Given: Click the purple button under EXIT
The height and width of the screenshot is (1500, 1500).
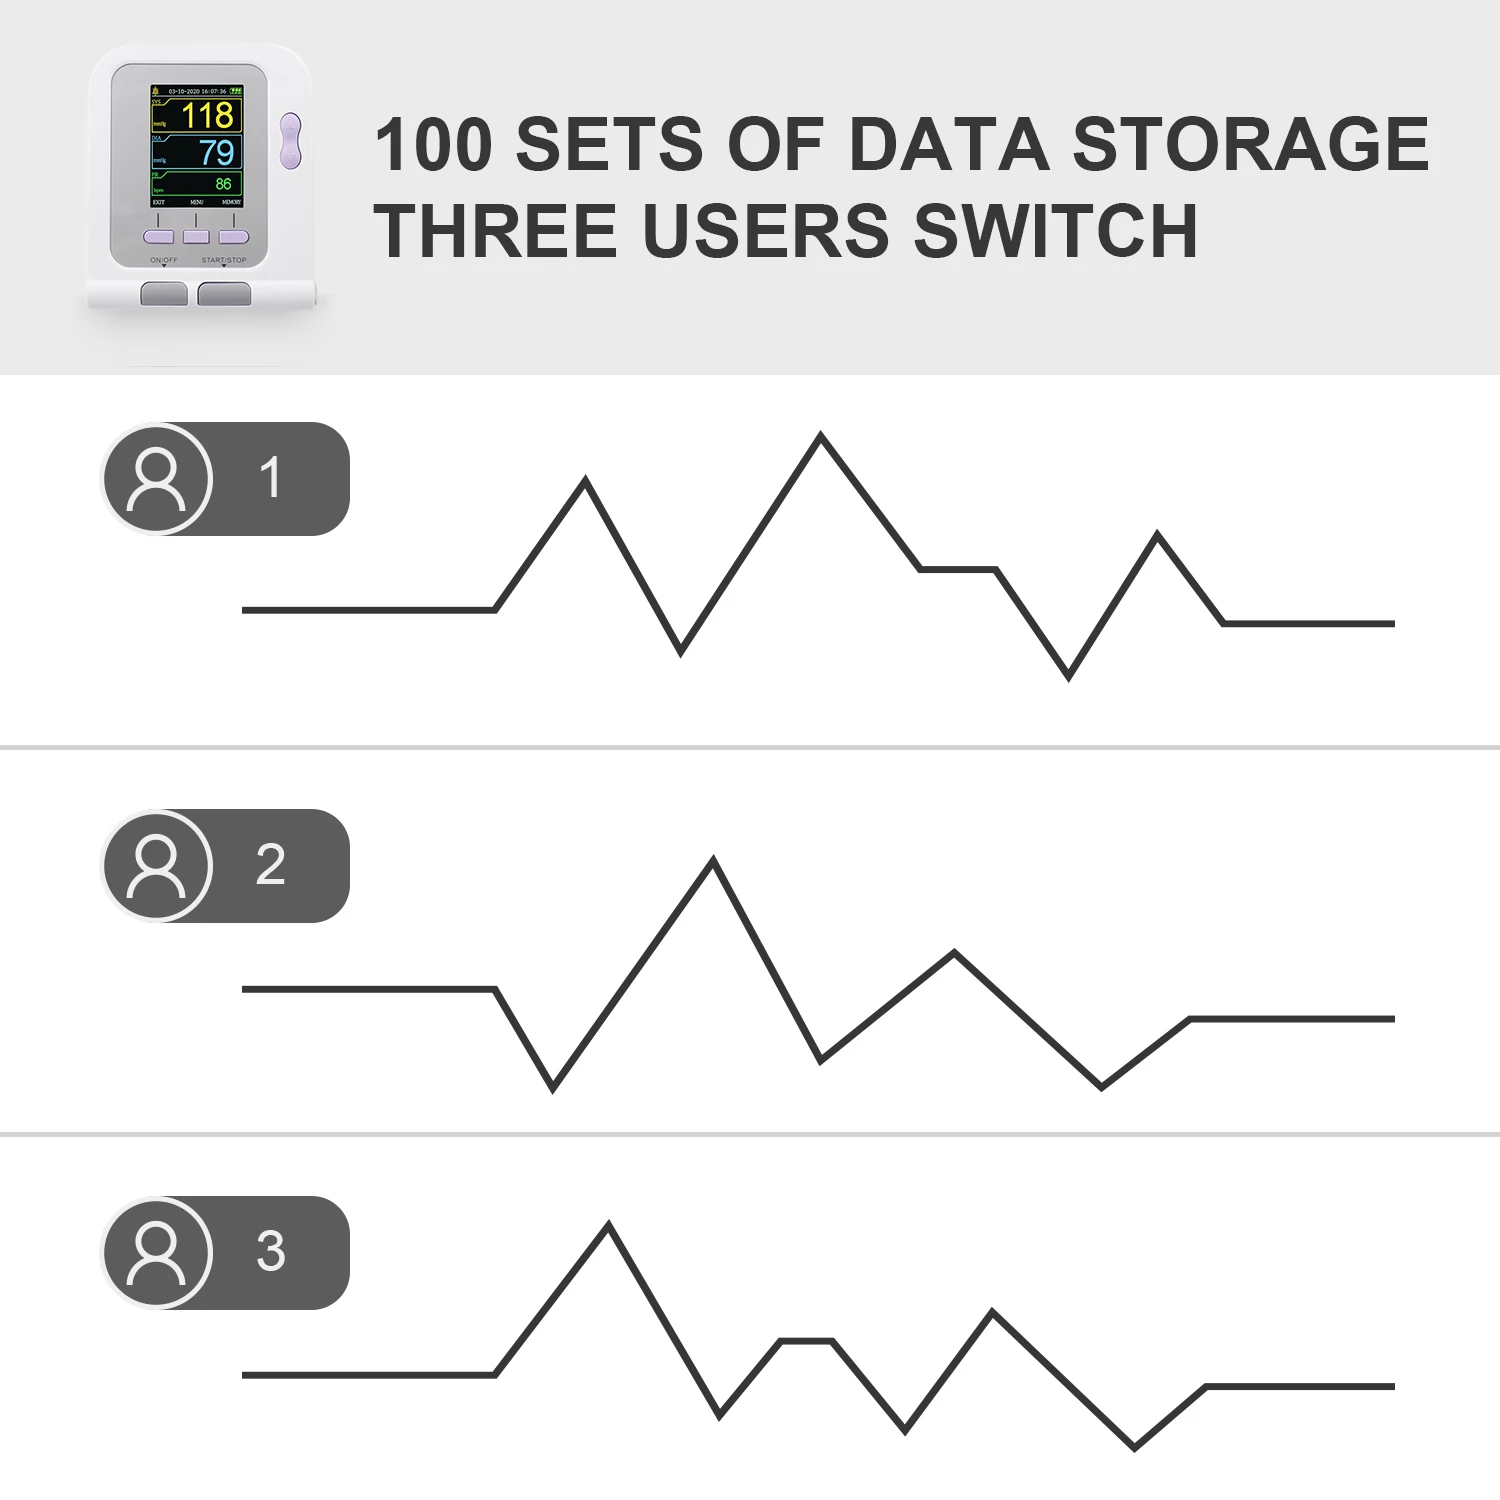Looking at the screenshot, I should click(159, 237).
